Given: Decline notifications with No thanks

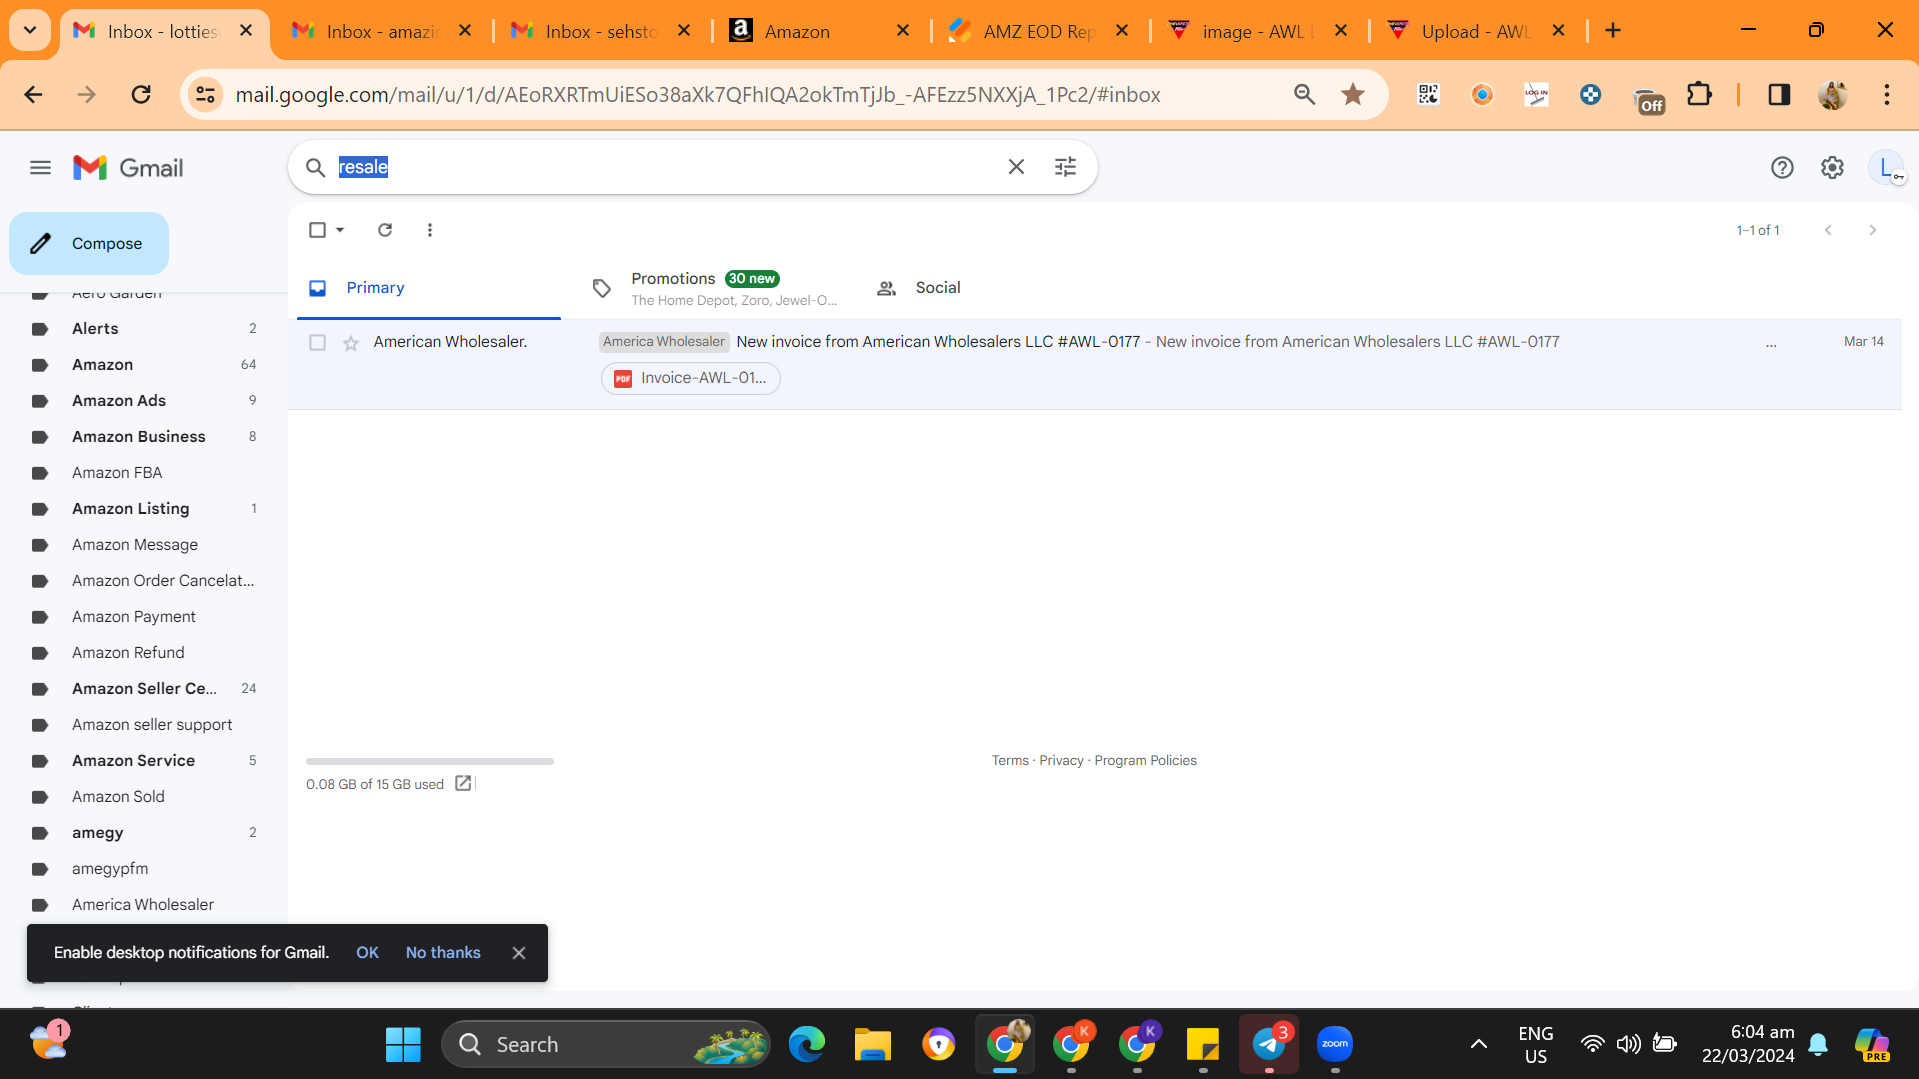Looking at the screenshot, I should (443, 953).
